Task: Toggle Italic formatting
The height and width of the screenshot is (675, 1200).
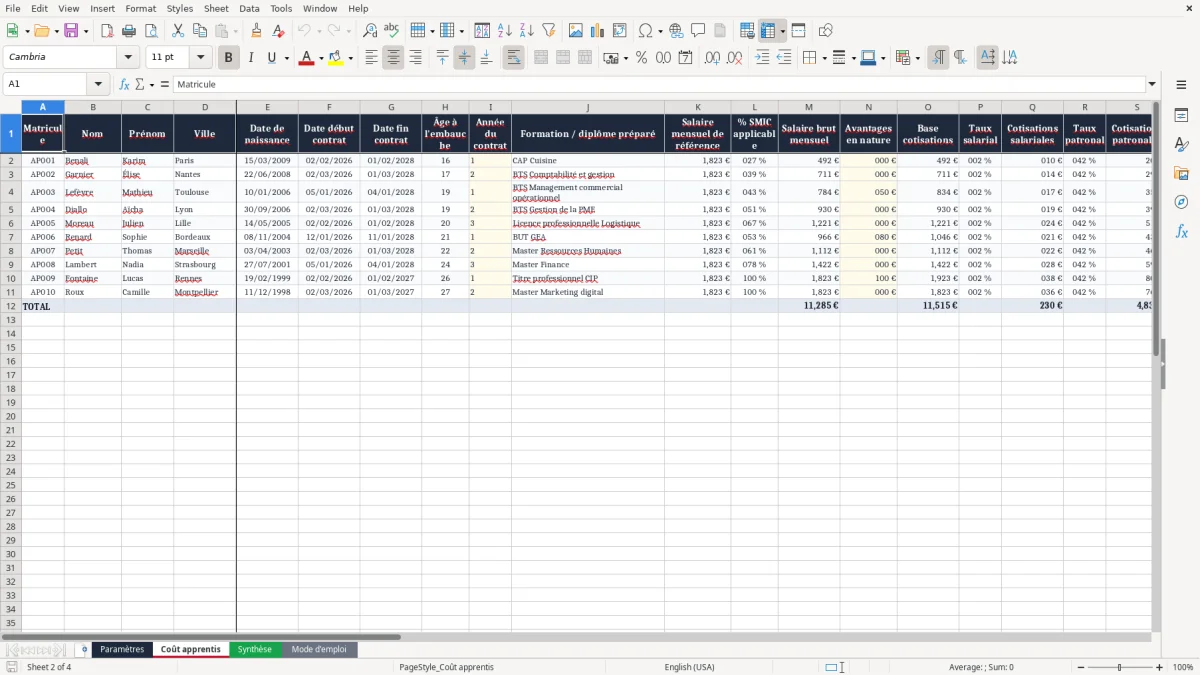Action: 250,58
